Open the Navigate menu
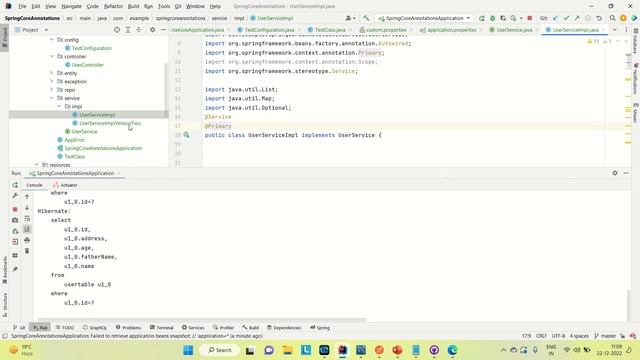640x360 pixels. tap(71, 6)
